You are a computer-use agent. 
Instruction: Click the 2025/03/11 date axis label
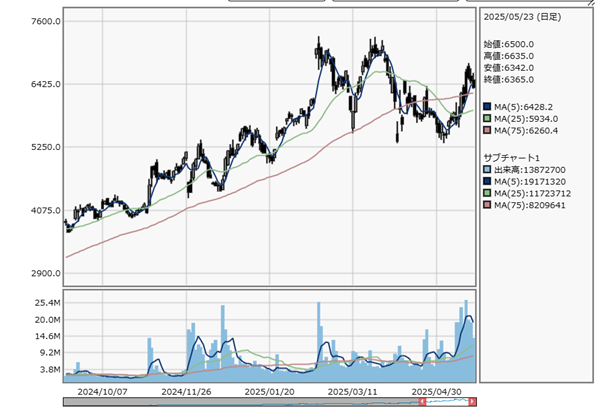click(x=352, y=392)
